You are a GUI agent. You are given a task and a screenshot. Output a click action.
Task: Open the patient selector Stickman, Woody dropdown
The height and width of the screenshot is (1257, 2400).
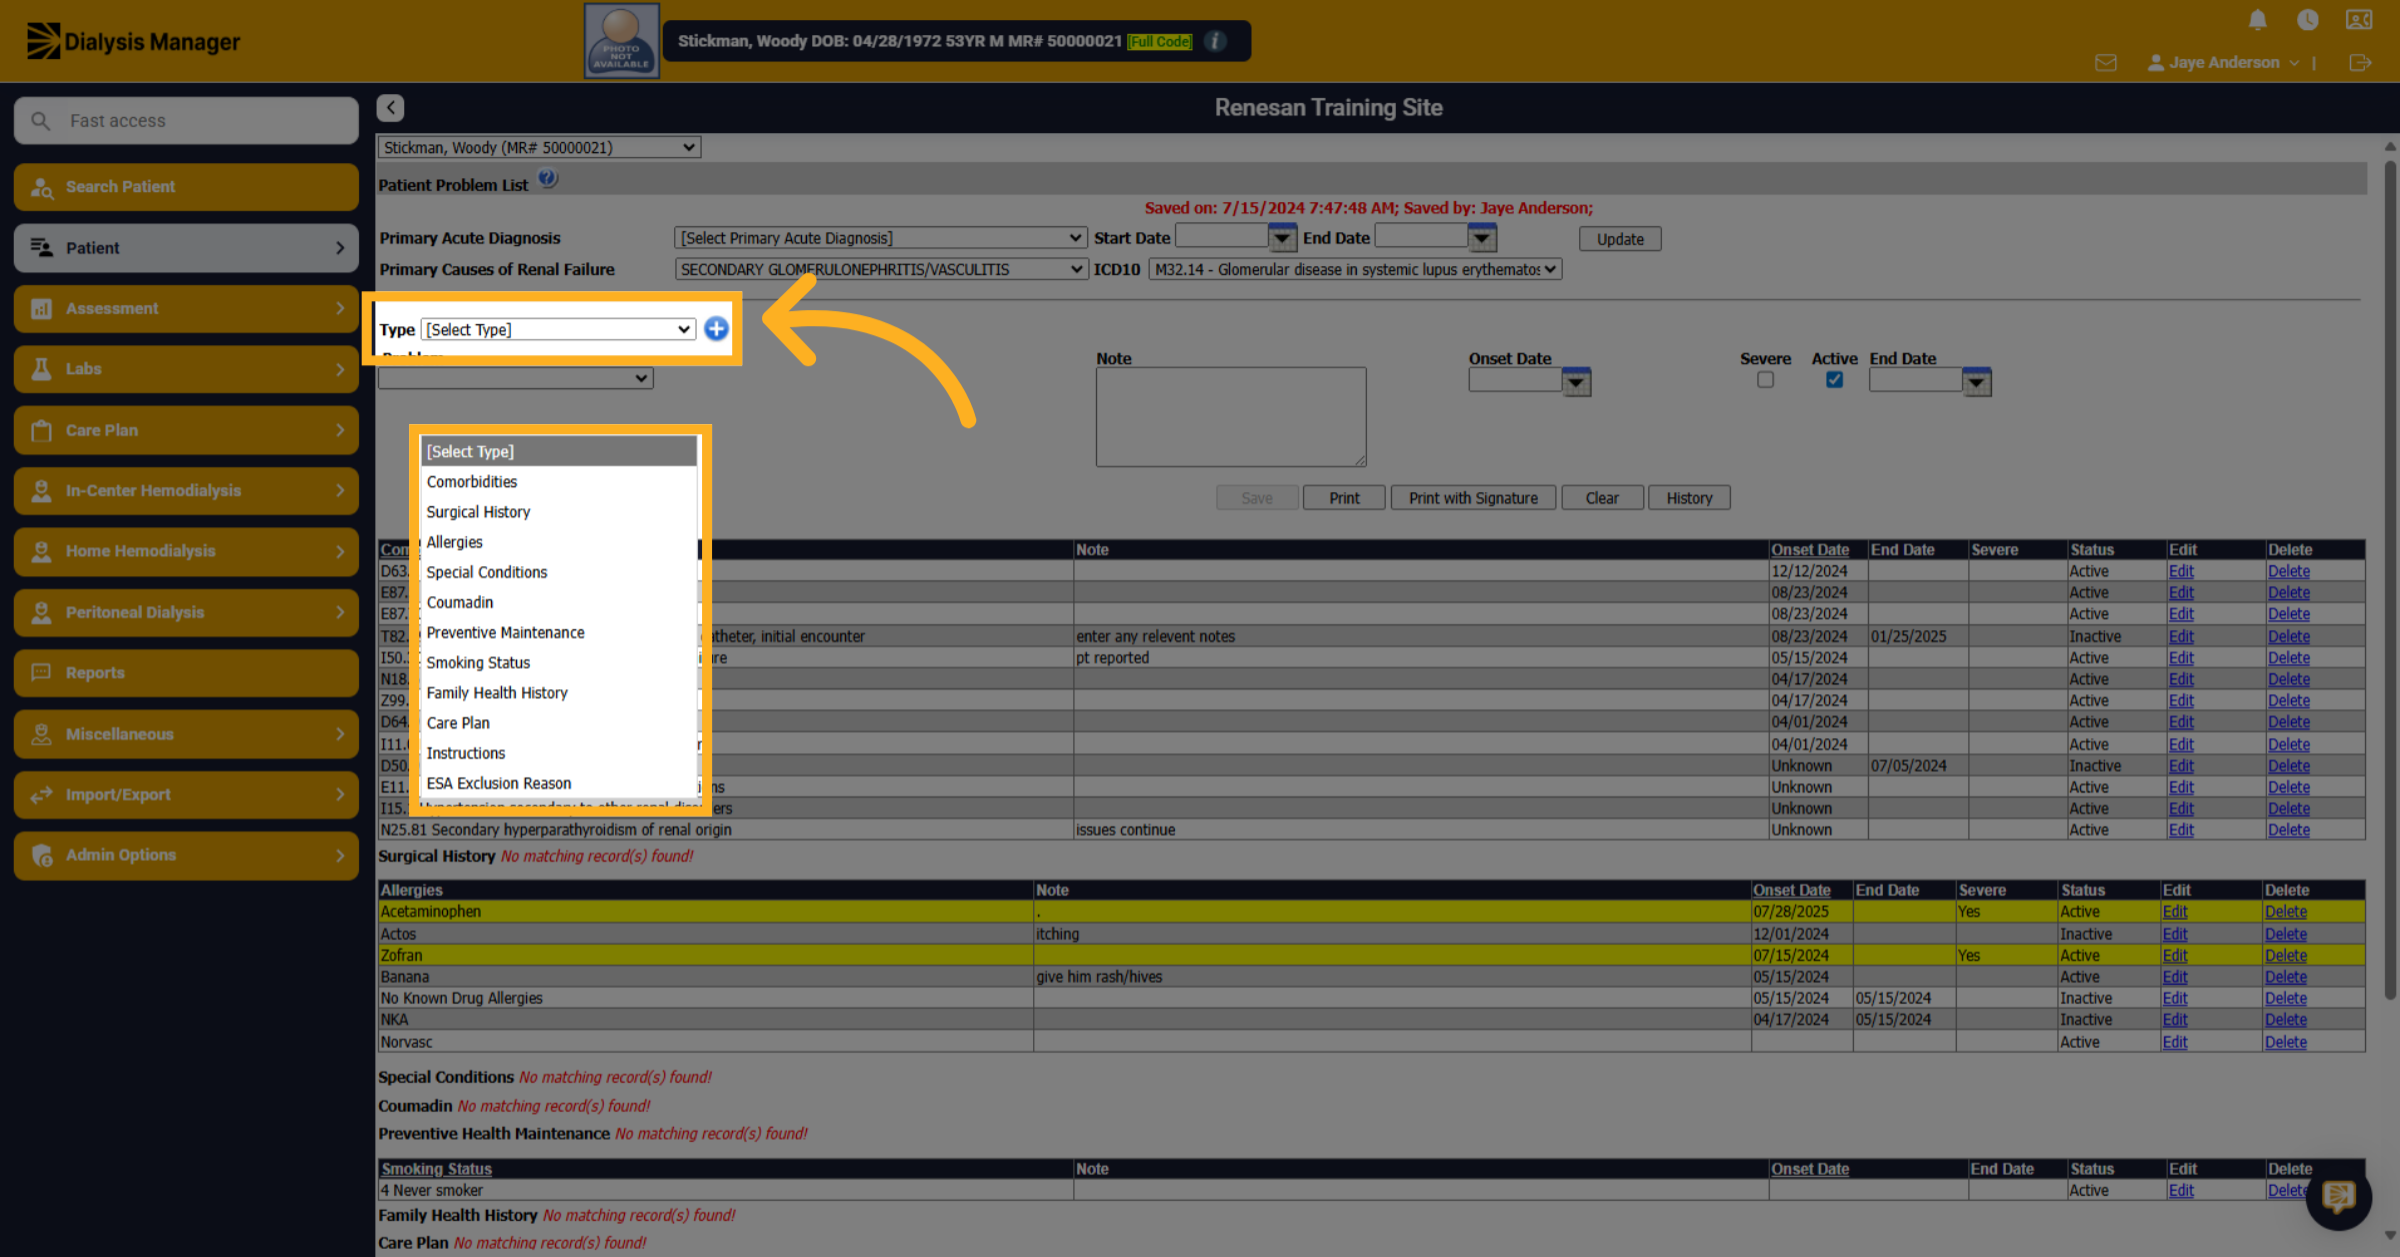pos(538,147)
